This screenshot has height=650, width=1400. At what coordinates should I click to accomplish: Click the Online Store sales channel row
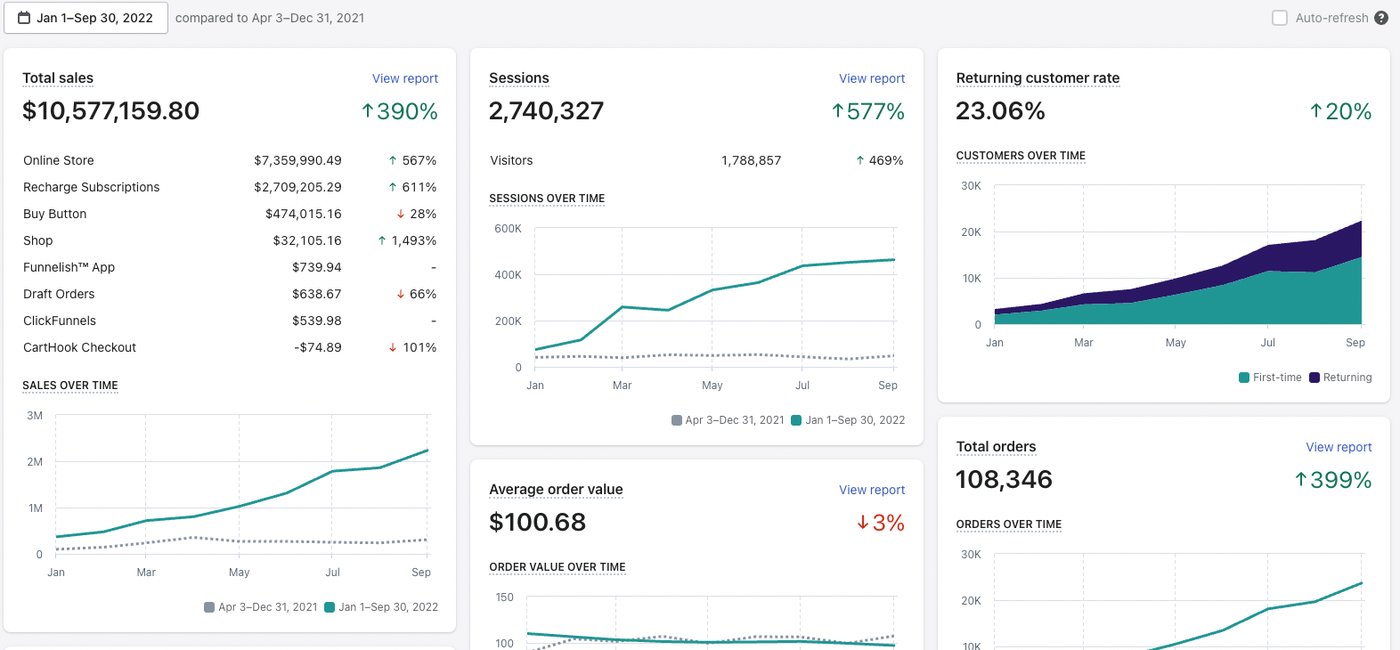(230, 160)
